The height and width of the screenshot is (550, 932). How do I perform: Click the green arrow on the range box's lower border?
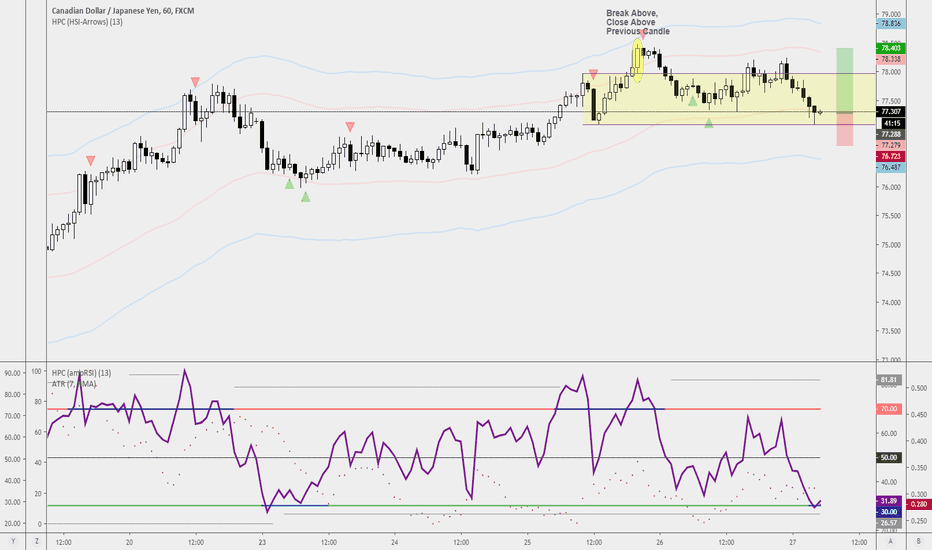pyautogui.click(x=709, y=123)
